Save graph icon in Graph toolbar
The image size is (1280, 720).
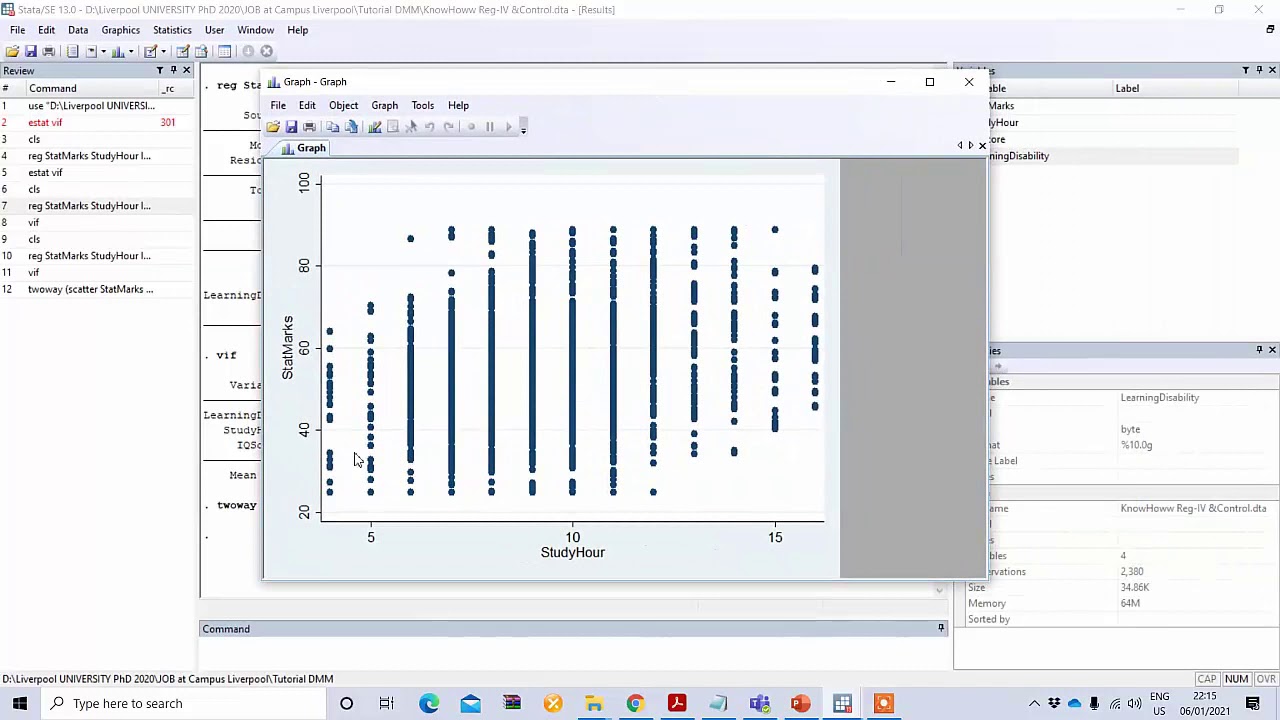point(291,127)
